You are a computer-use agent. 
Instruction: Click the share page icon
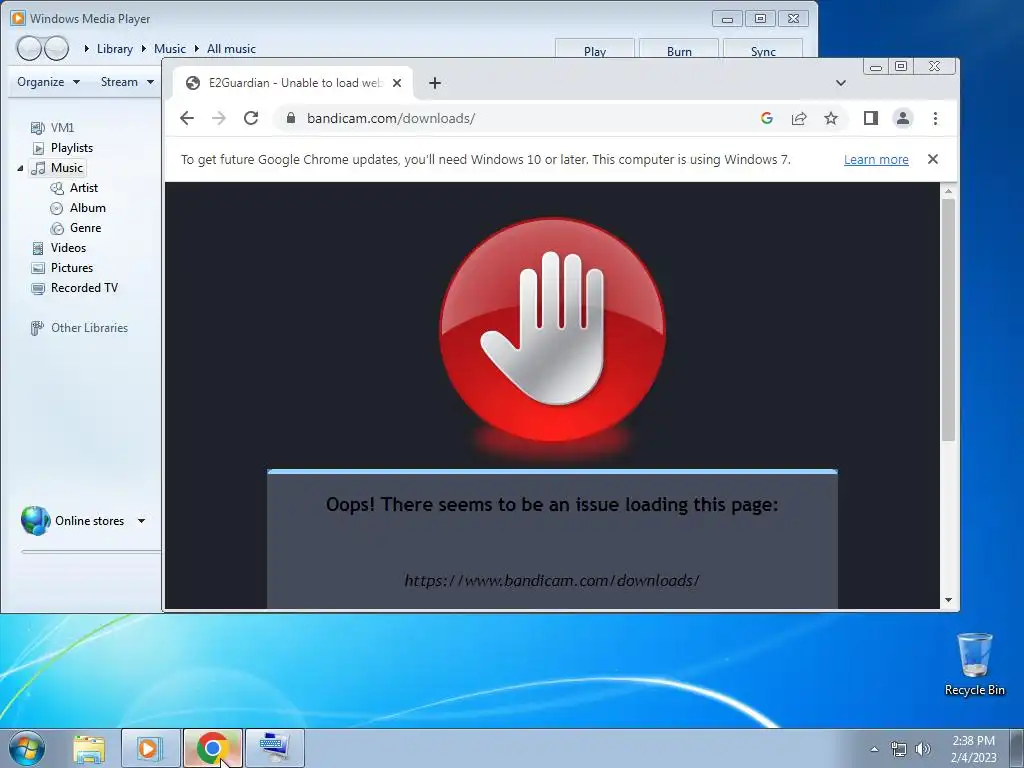click(799, 118)
